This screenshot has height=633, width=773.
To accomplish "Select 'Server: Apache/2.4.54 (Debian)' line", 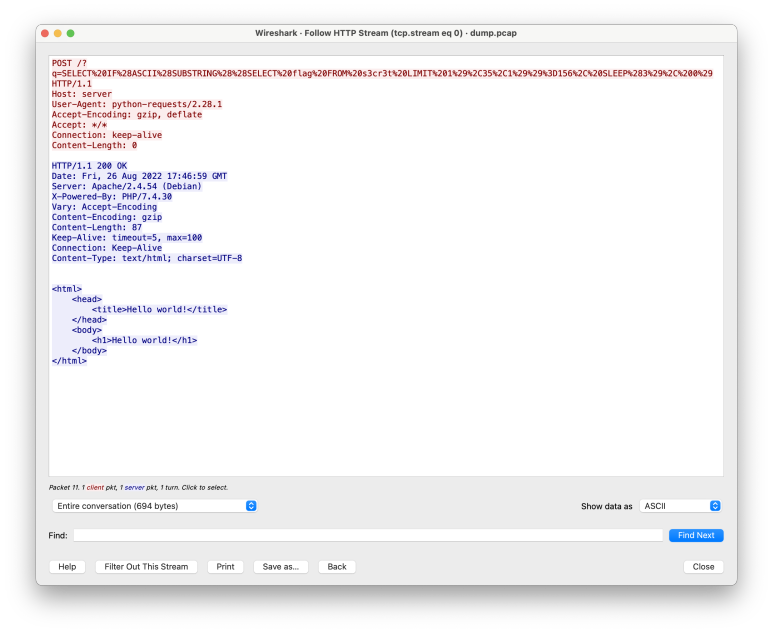I will 127,186.
